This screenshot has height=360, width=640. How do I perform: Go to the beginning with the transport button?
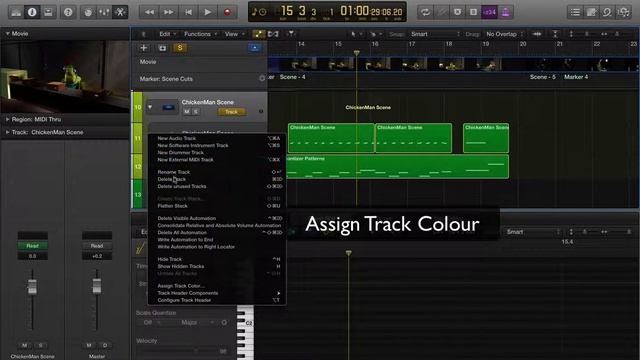[188, 12]
